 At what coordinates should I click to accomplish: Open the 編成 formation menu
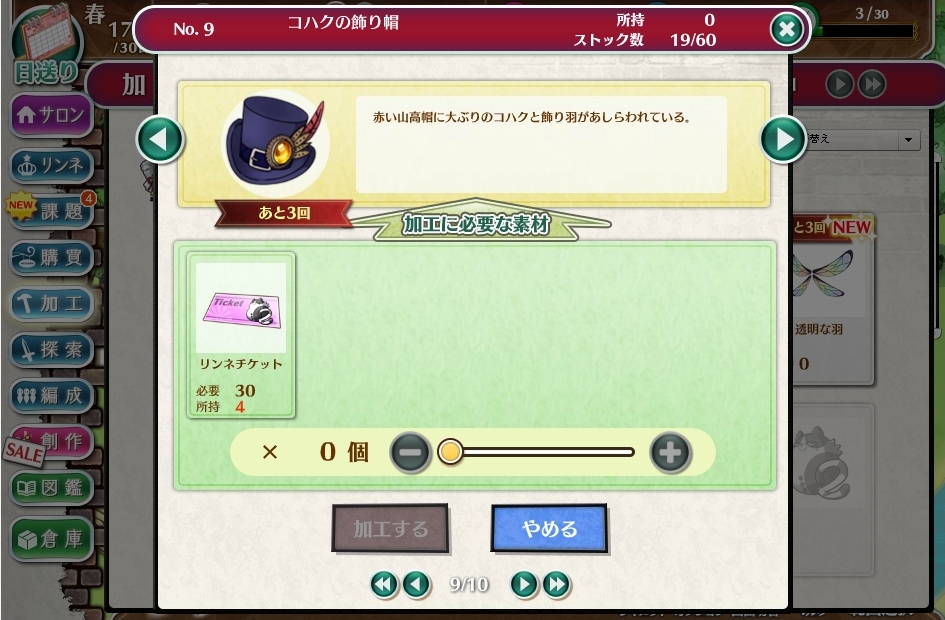51,395
